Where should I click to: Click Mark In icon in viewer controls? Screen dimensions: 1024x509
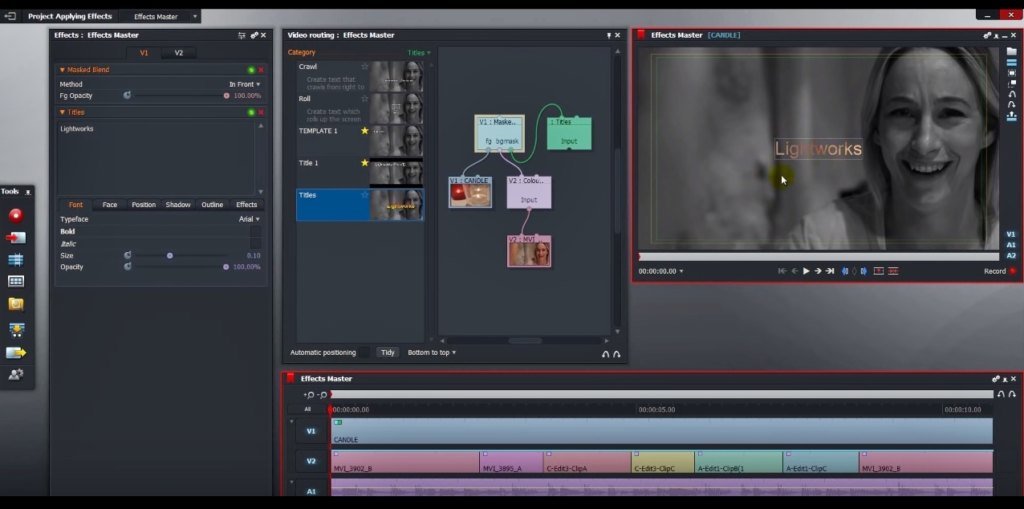coord(845,271)
